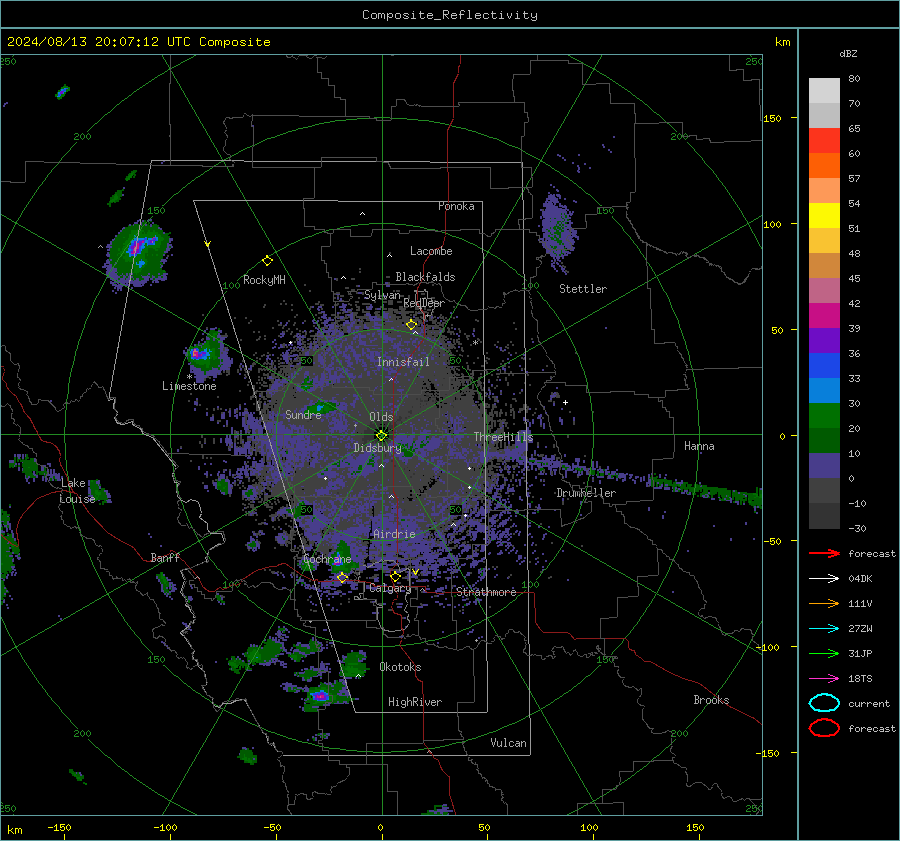Click the Banff town label
Viewport: 900px width, 841px height.
coord(165,557)
